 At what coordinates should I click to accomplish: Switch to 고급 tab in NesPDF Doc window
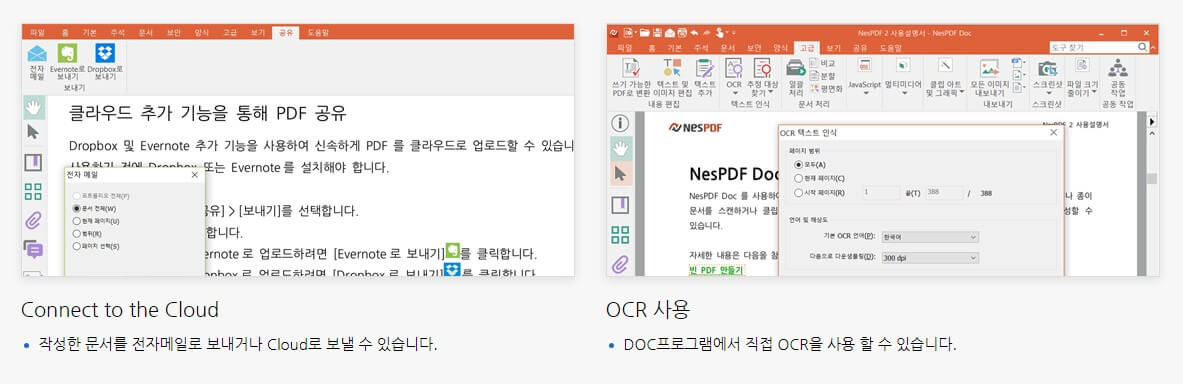807,48
